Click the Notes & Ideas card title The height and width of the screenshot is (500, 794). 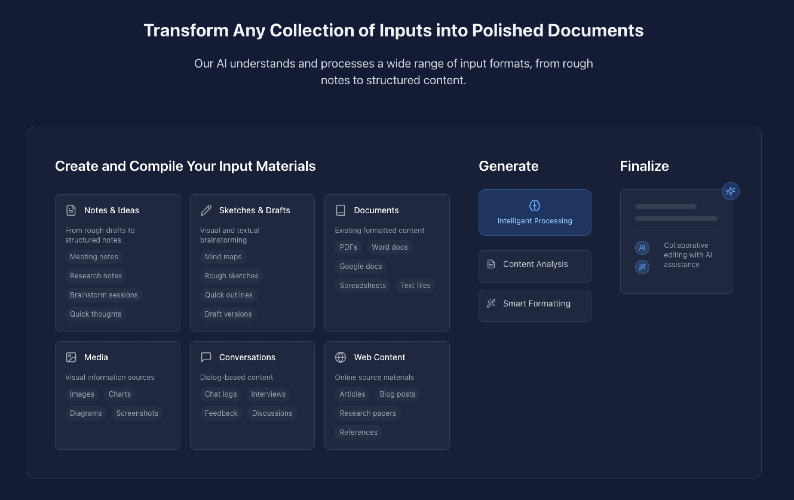point(112,210)
